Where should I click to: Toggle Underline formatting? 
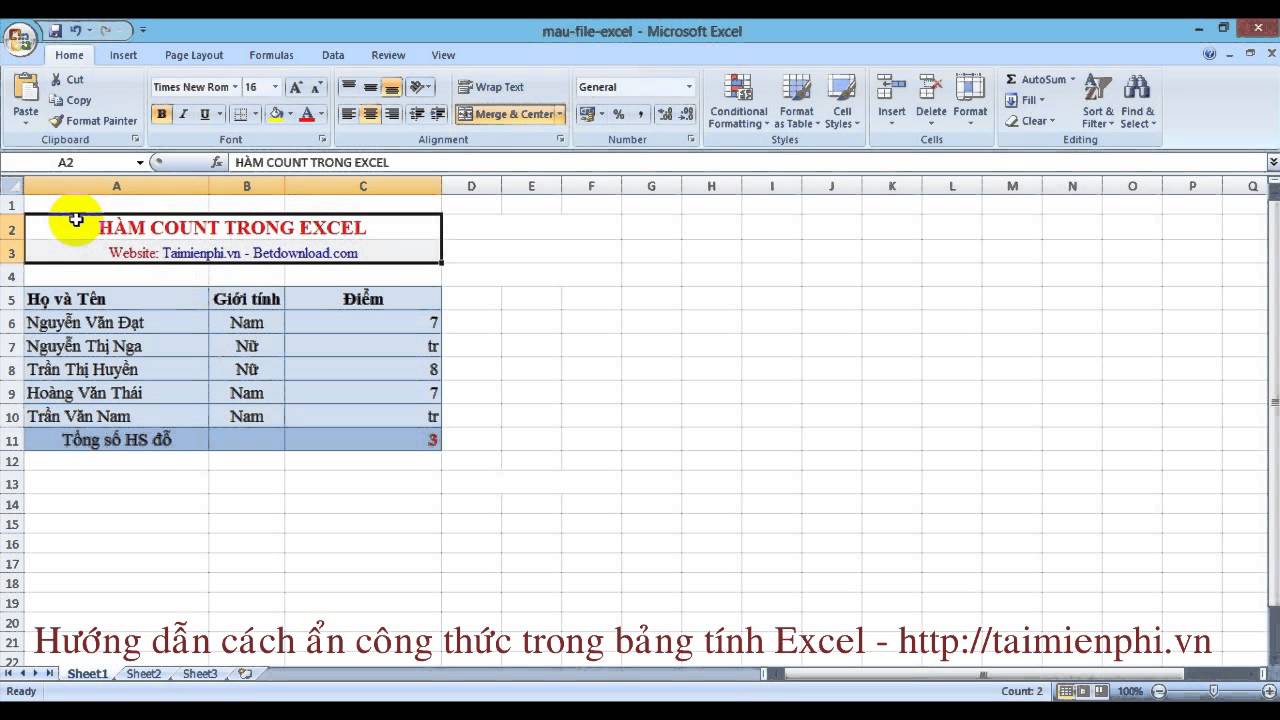pyautogui.click(x=204, y=114)
